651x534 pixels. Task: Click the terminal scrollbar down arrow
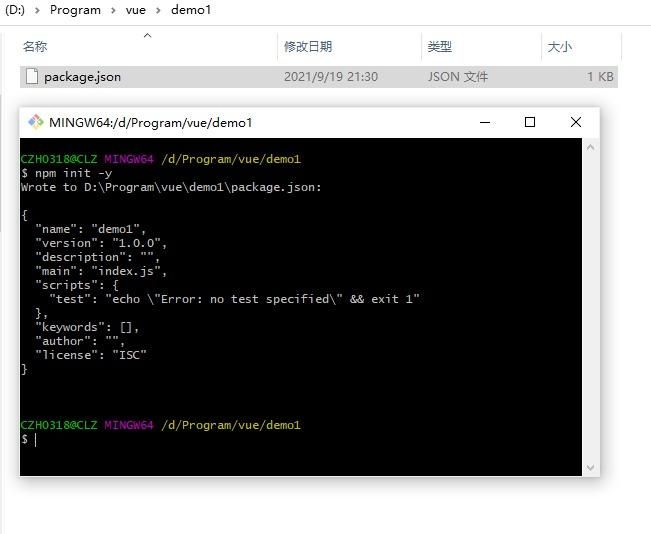(x=591, y=467)
